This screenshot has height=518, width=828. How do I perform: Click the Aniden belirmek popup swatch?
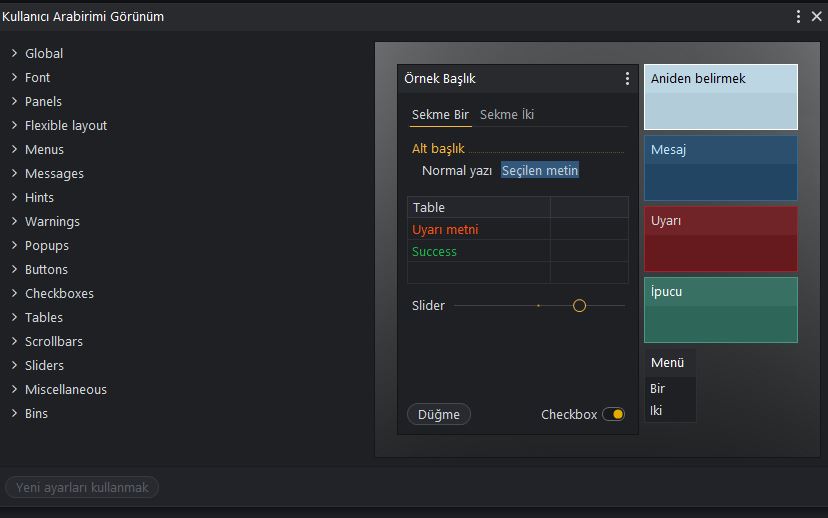click(721, 97)
